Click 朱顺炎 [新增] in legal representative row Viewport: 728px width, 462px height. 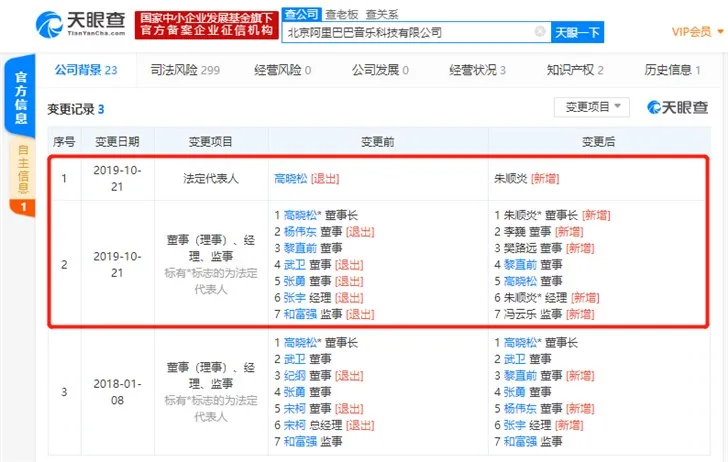click(526, 178)
